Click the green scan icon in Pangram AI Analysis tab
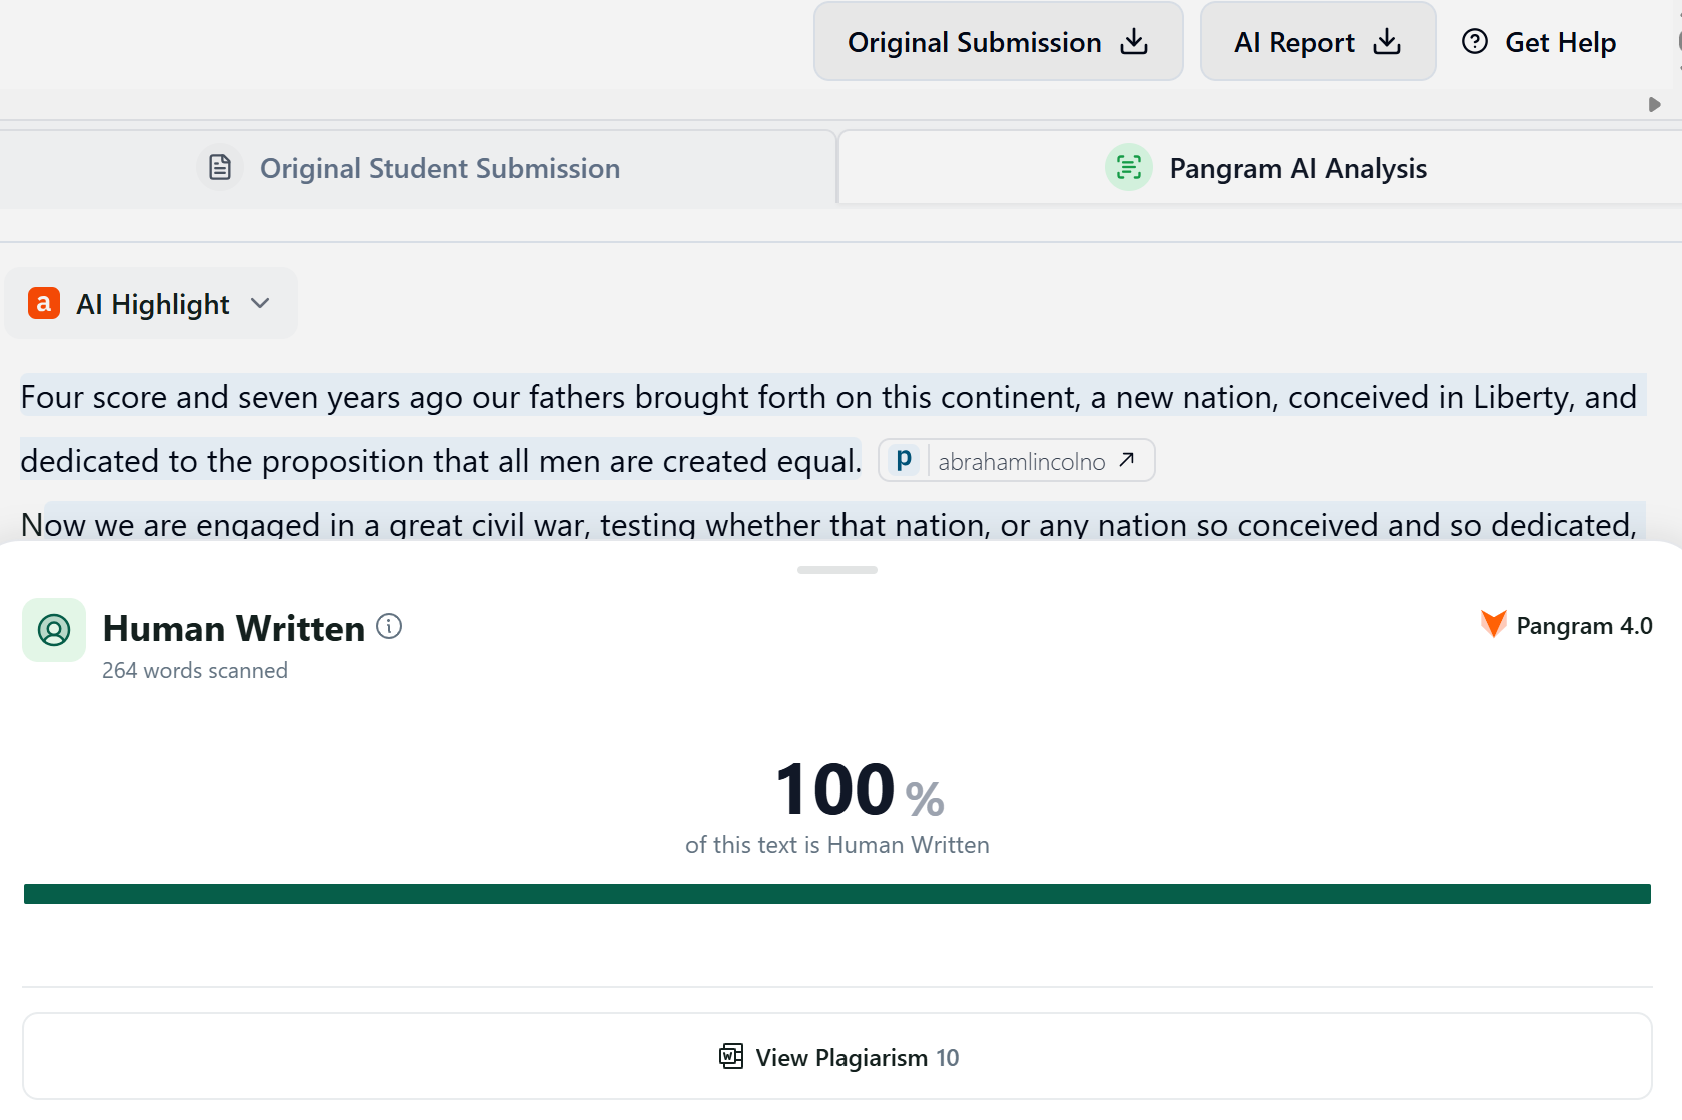Viewport: 1682px width, 1120px height. point(1129,168)
